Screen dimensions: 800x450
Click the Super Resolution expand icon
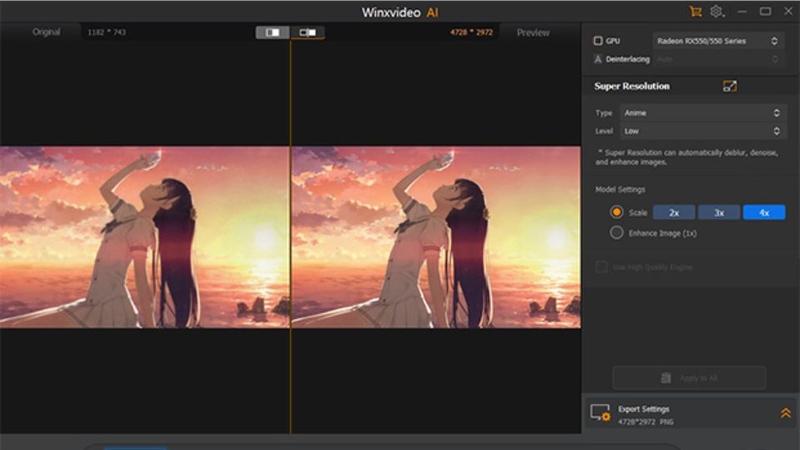pos(730,86)
